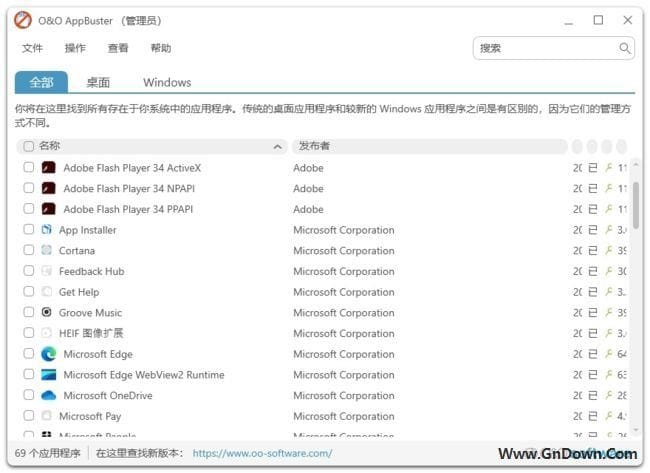Click status icon in Microsoft Edge row
650x473 pixels.
tap(593, 354)
